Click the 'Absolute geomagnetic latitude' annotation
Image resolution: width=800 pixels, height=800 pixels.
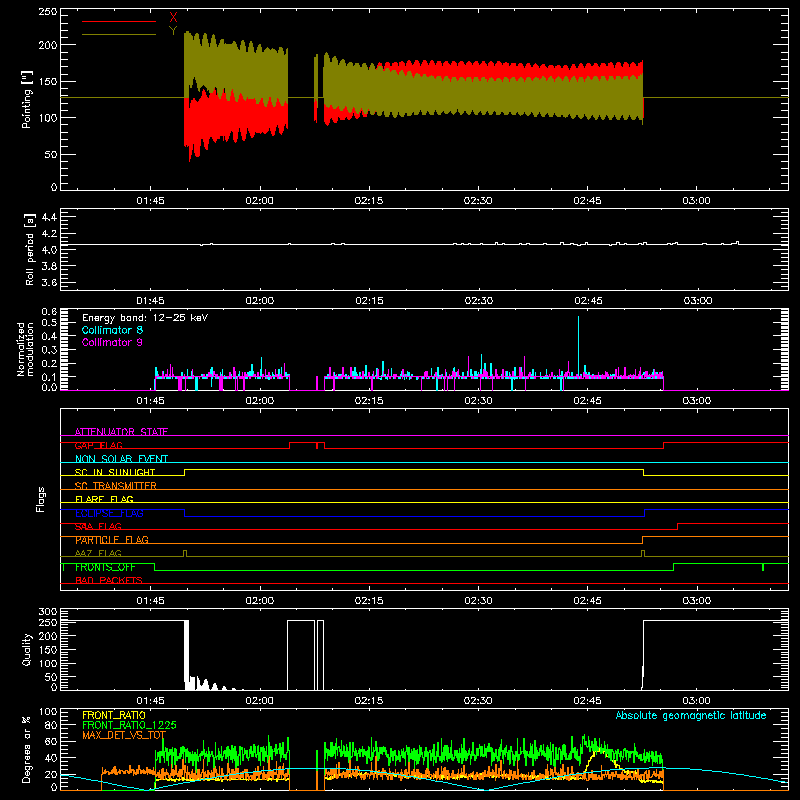(691, 716)
